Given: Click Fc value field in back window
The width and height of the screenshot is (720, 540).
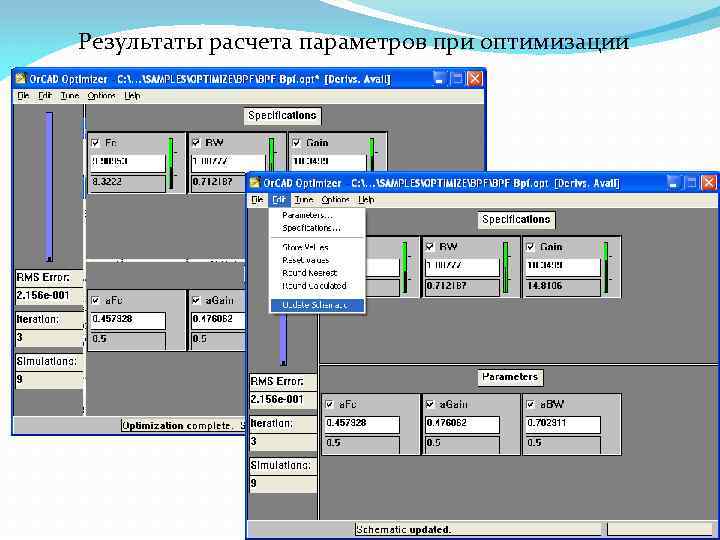Looking at the screenshot, I should [x=128, y=163].
